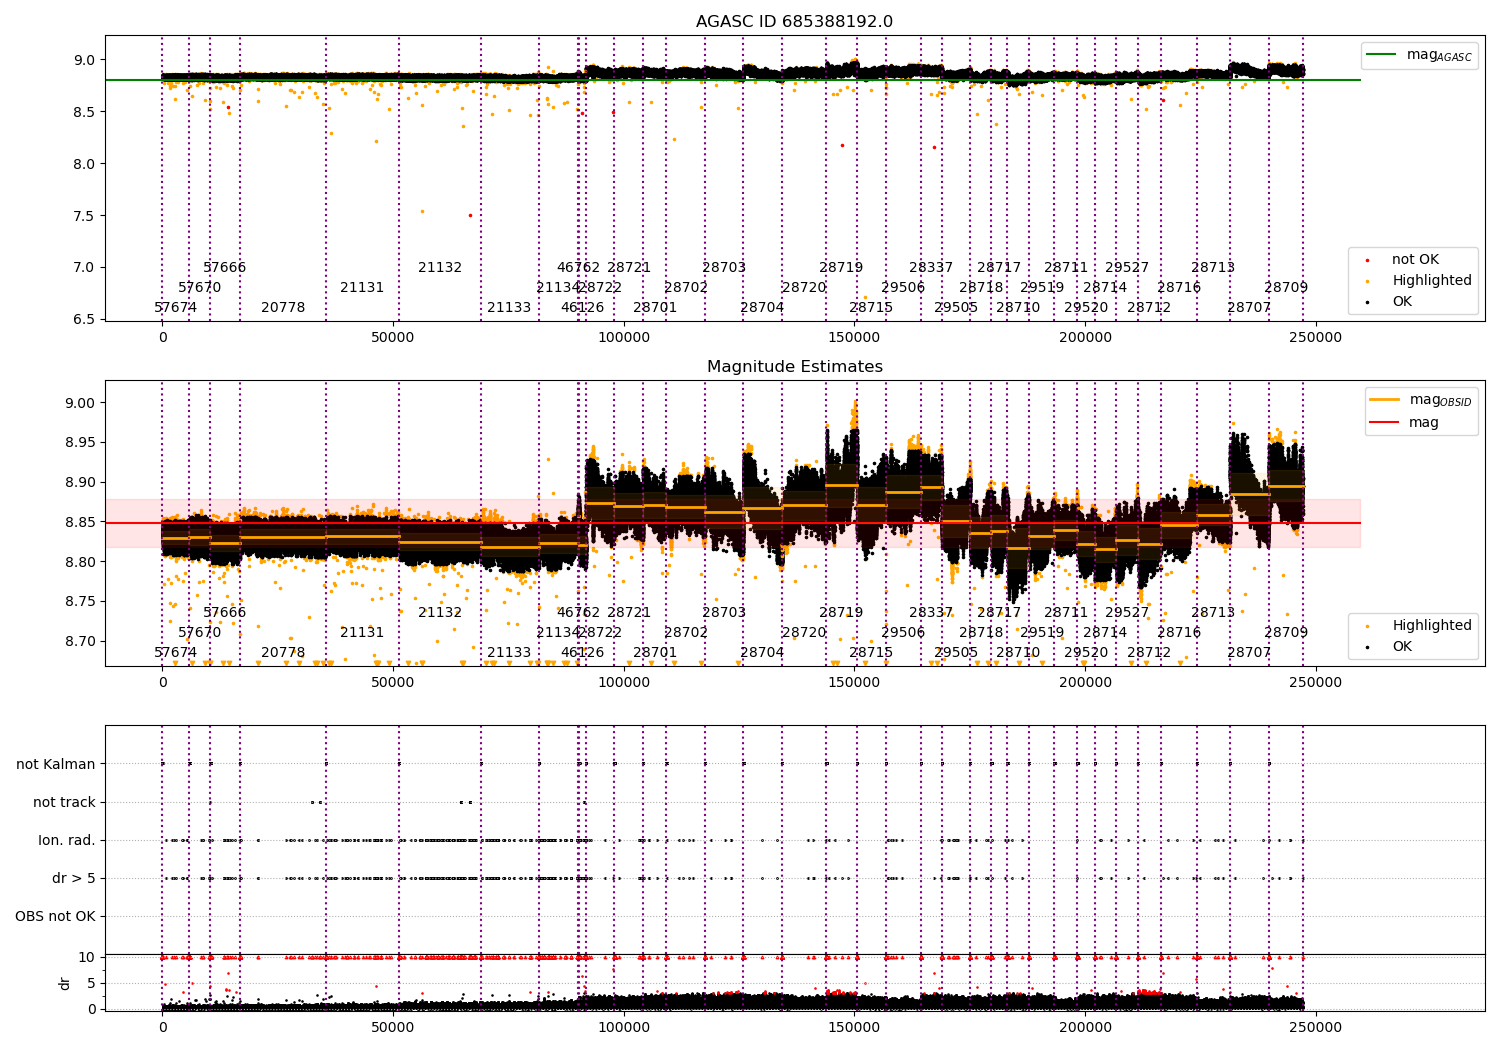Screen dimensions: 1500x1050
Task: Click the 8.75 y-axis tick of middle plot
Action: [80, 602]
